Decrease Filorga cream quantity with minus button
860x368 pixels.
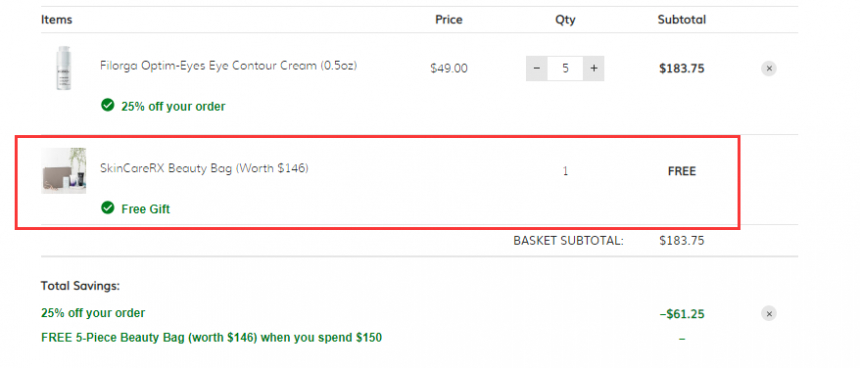pyautogui.click(x=536, y=69)
